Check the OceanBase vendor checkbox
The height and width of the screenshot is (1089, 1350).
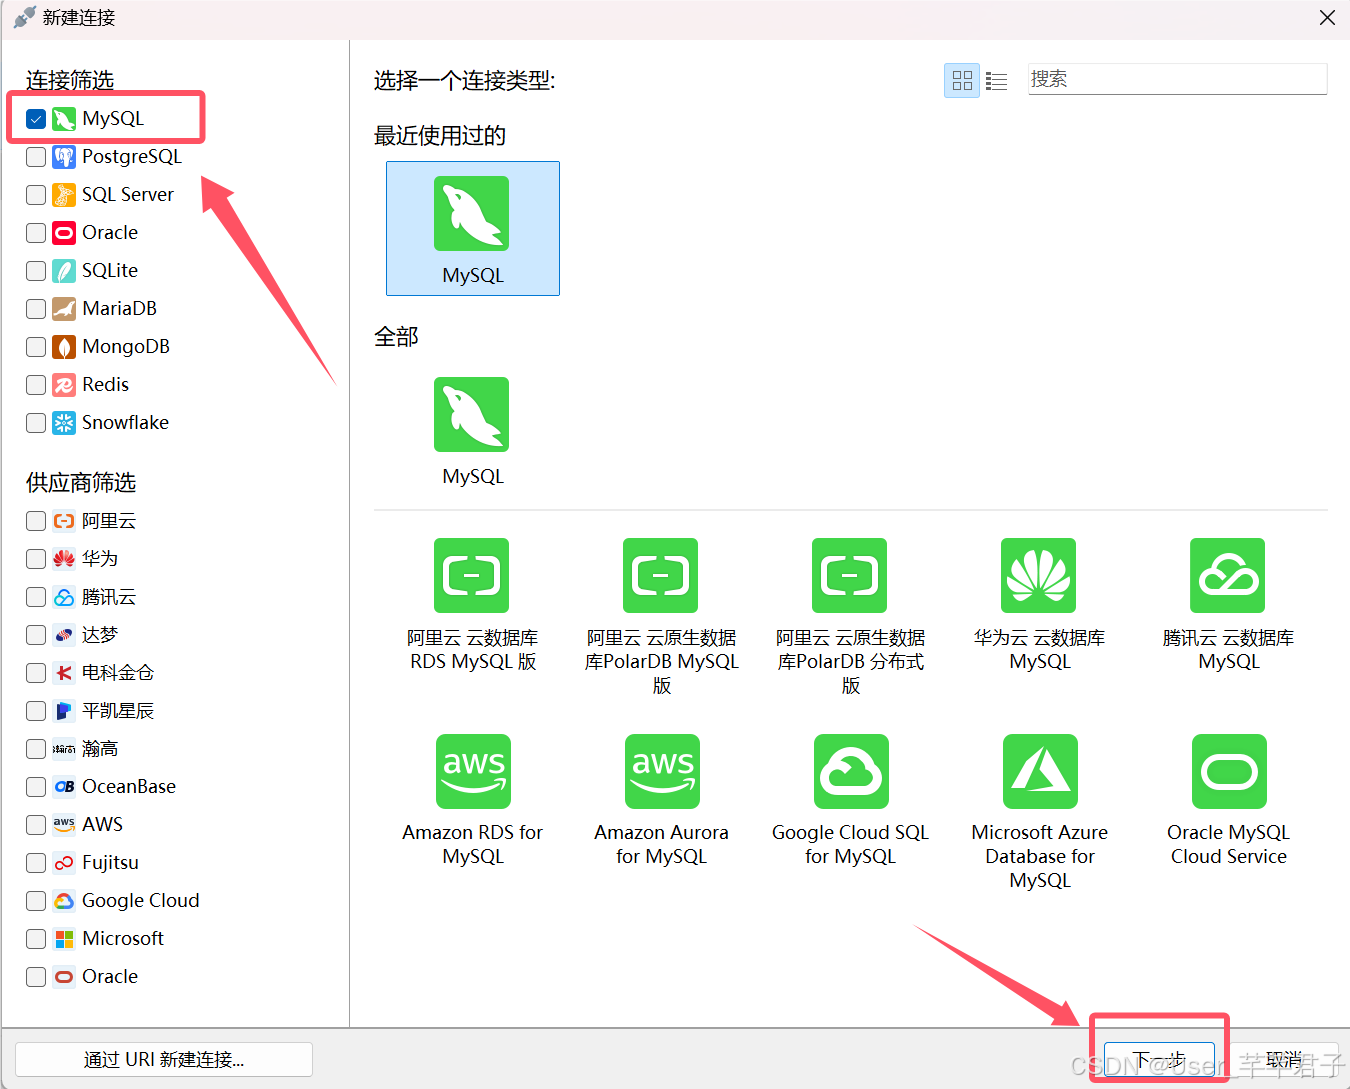tap(36, 787)
